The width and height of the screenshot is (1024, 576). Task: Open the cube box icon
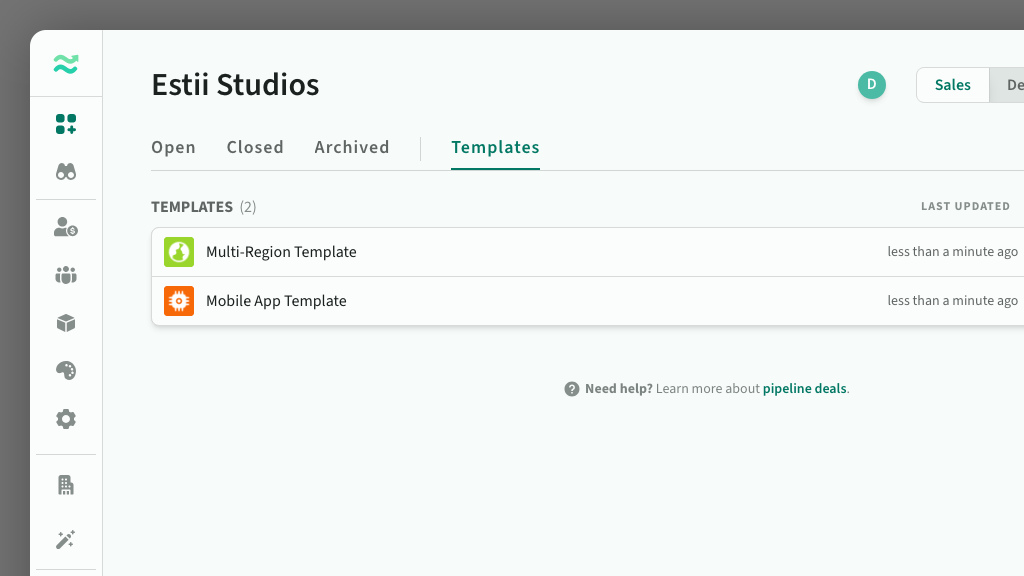(66, 323)
